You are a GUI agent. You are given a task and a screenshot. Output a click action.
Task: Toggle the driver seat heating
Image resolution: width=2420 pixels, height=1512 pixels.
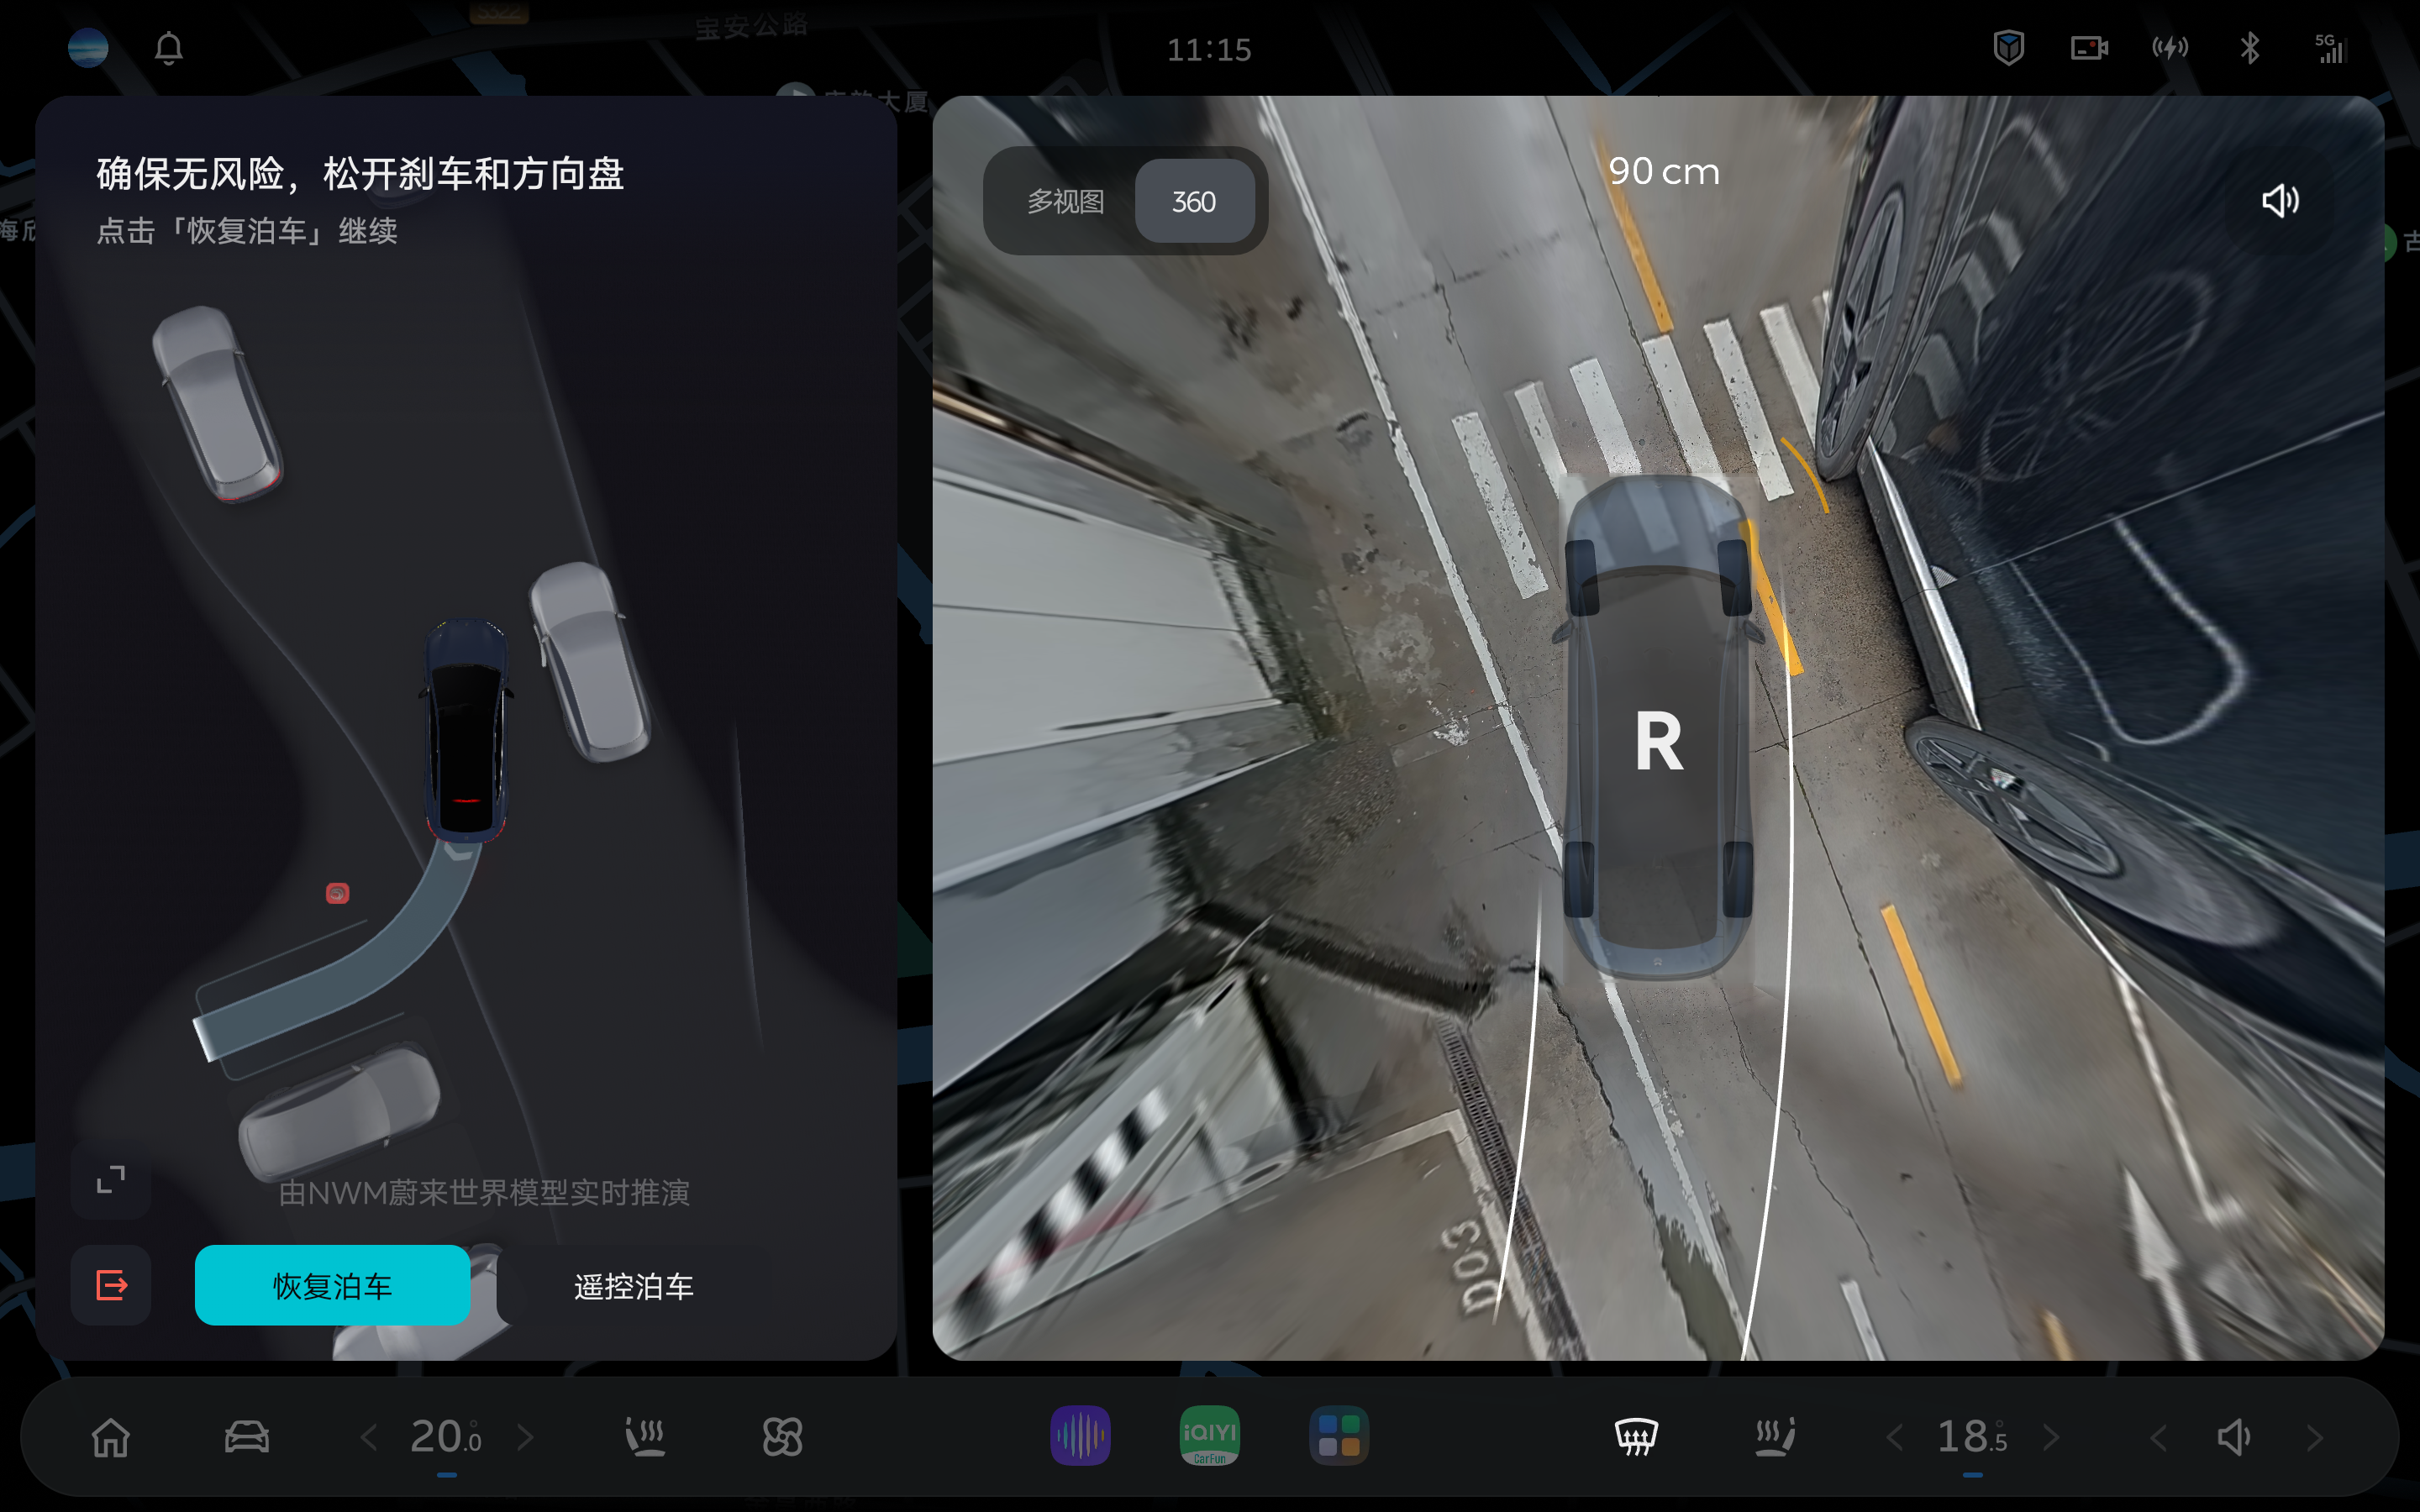point(645,1437)
